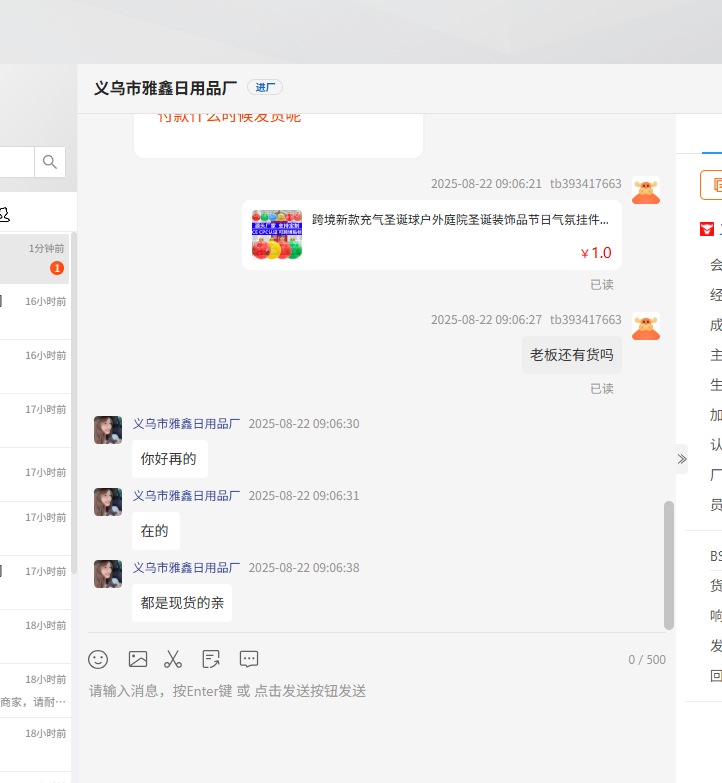Open chat history speech bubble icon
The width and height of the screenshot is (722, 783).
(249, 659)
